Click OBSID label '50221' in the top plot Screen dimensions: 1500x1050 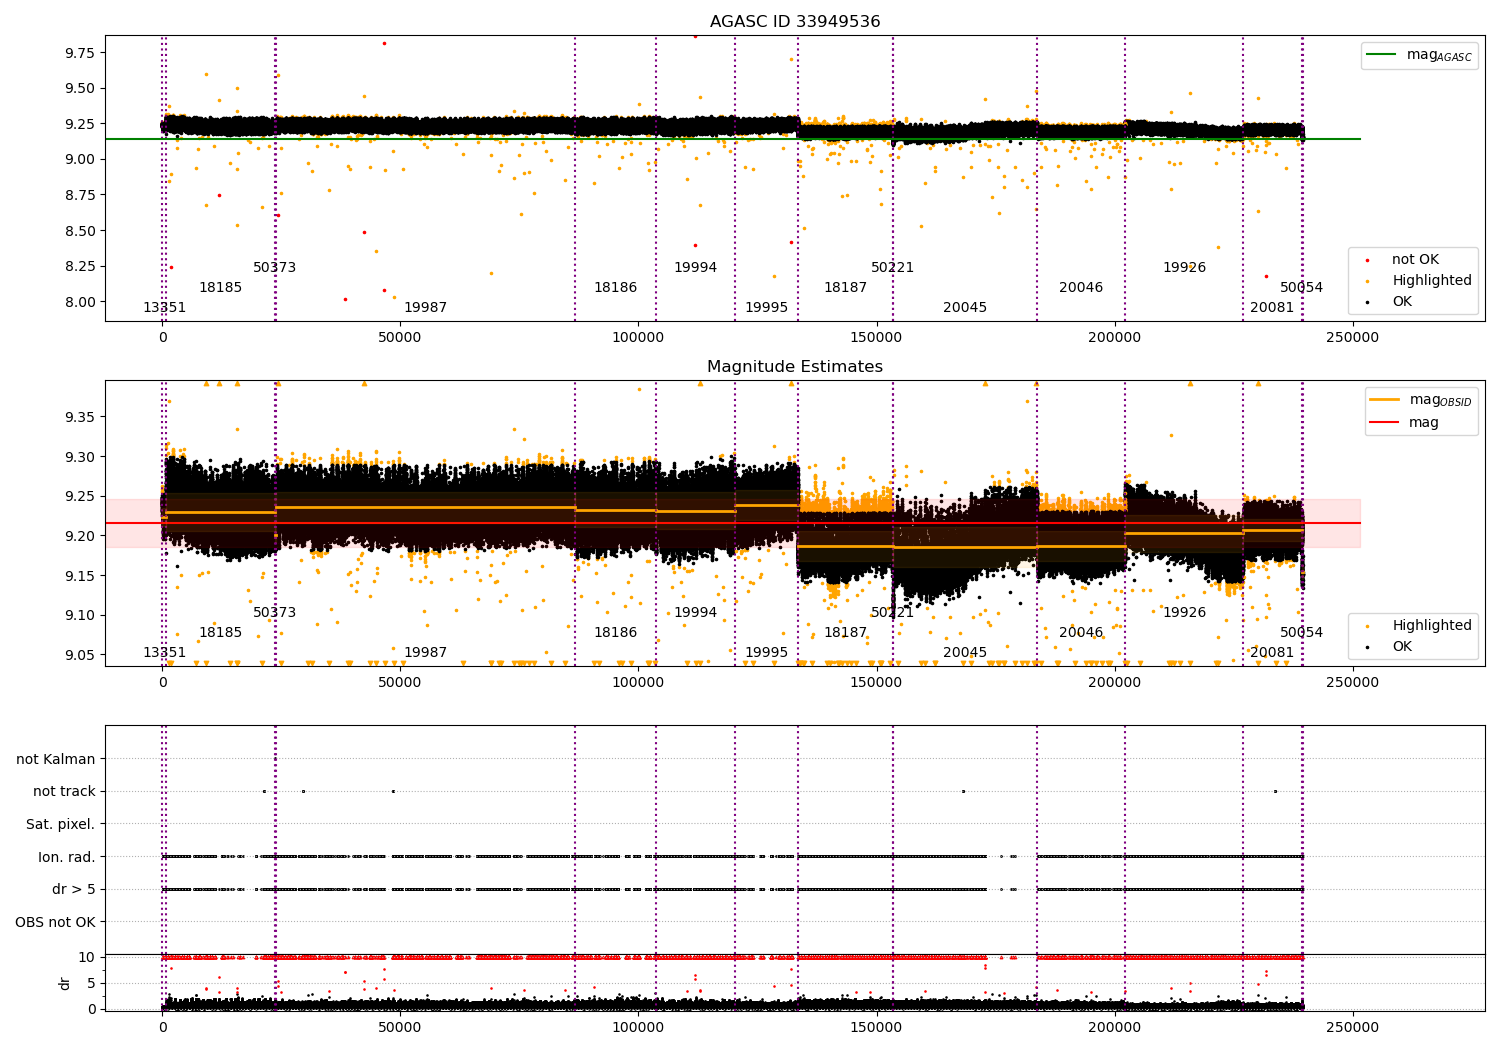[893, 268]
